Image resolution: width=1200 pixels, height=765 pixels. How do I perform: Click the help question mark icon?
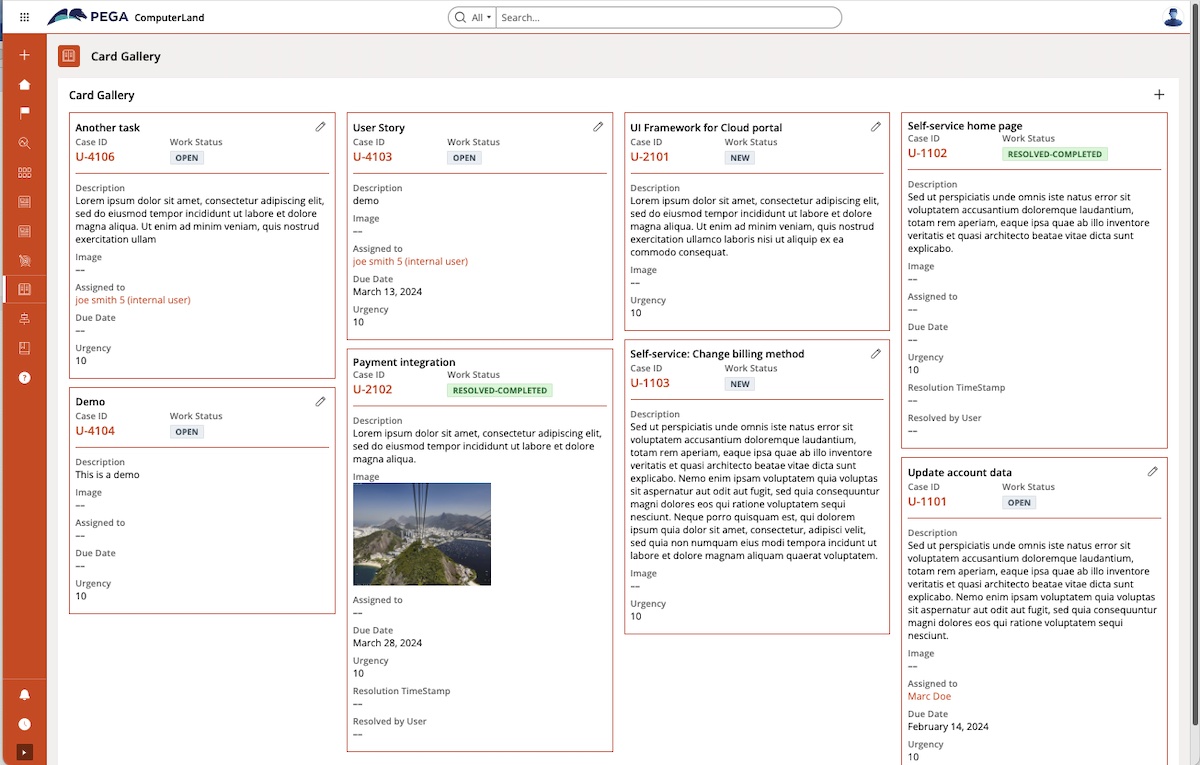[x=24, y=377]
